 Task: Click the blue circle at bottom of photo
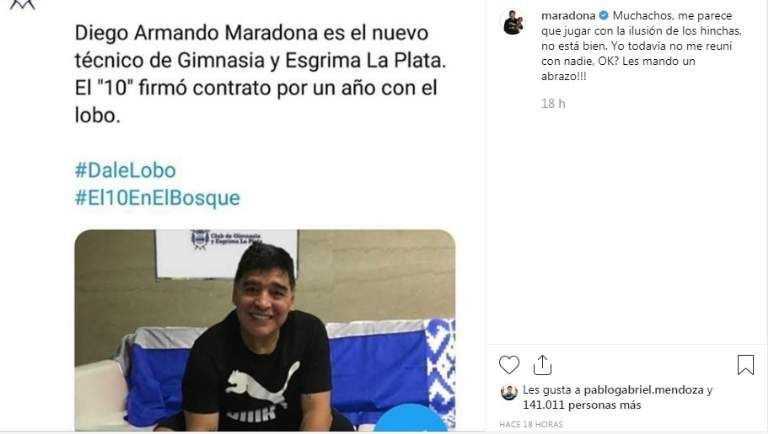(x=409, y=420)
